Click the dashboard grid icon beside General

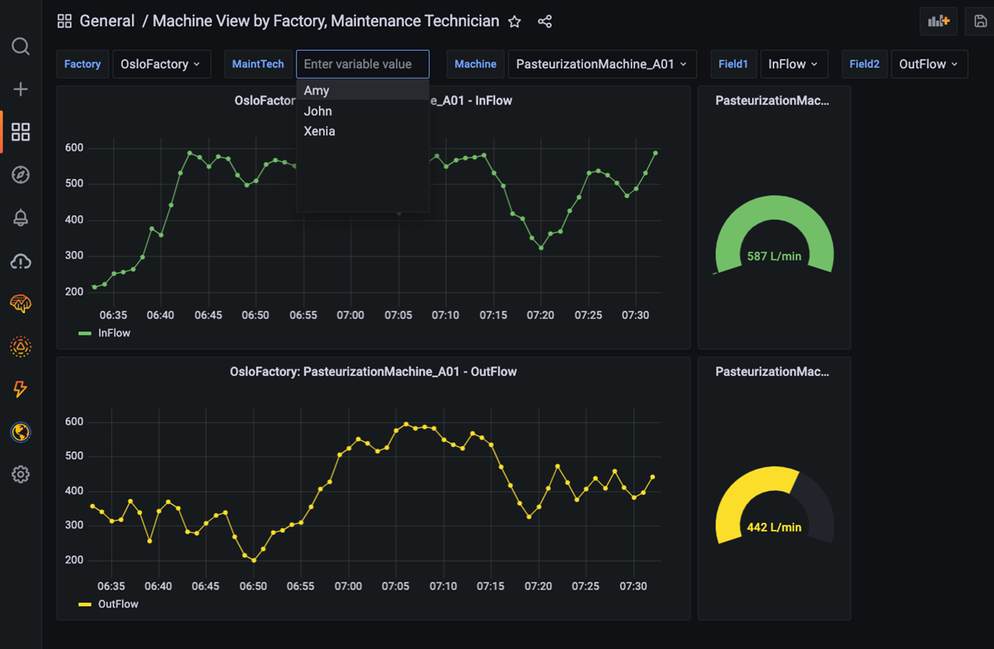(64, 22)
